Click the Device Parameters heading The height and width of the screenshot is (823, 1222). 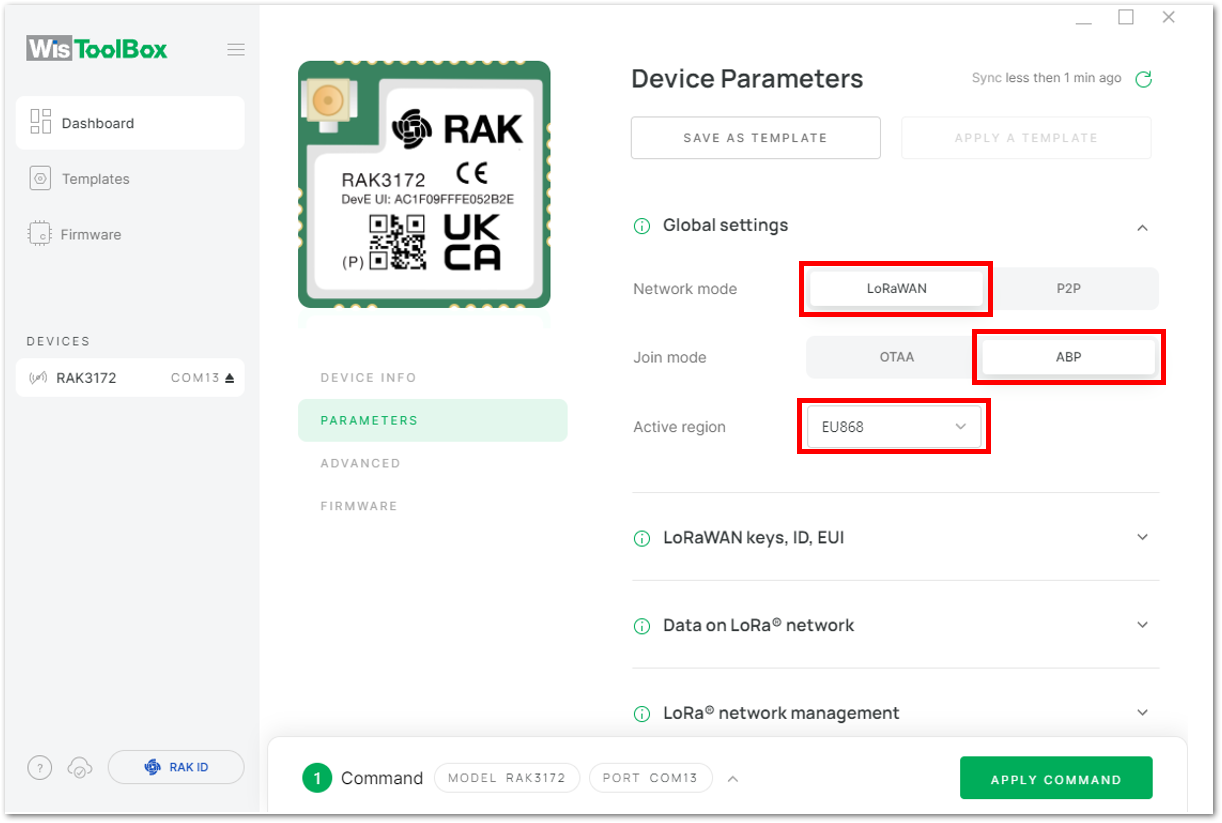(747, 79)
